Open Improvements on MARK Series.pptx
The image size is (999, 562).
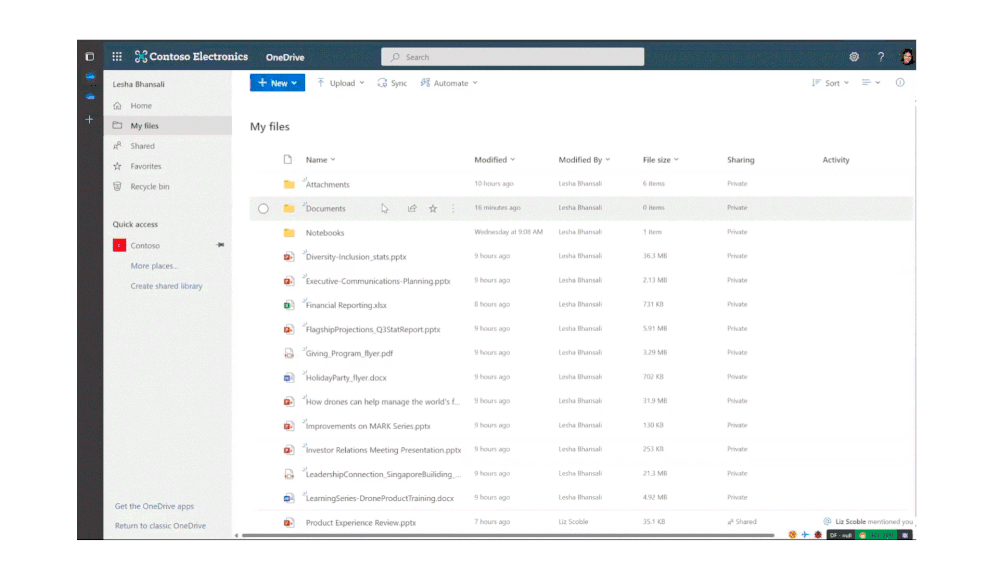tap(368, 426)
